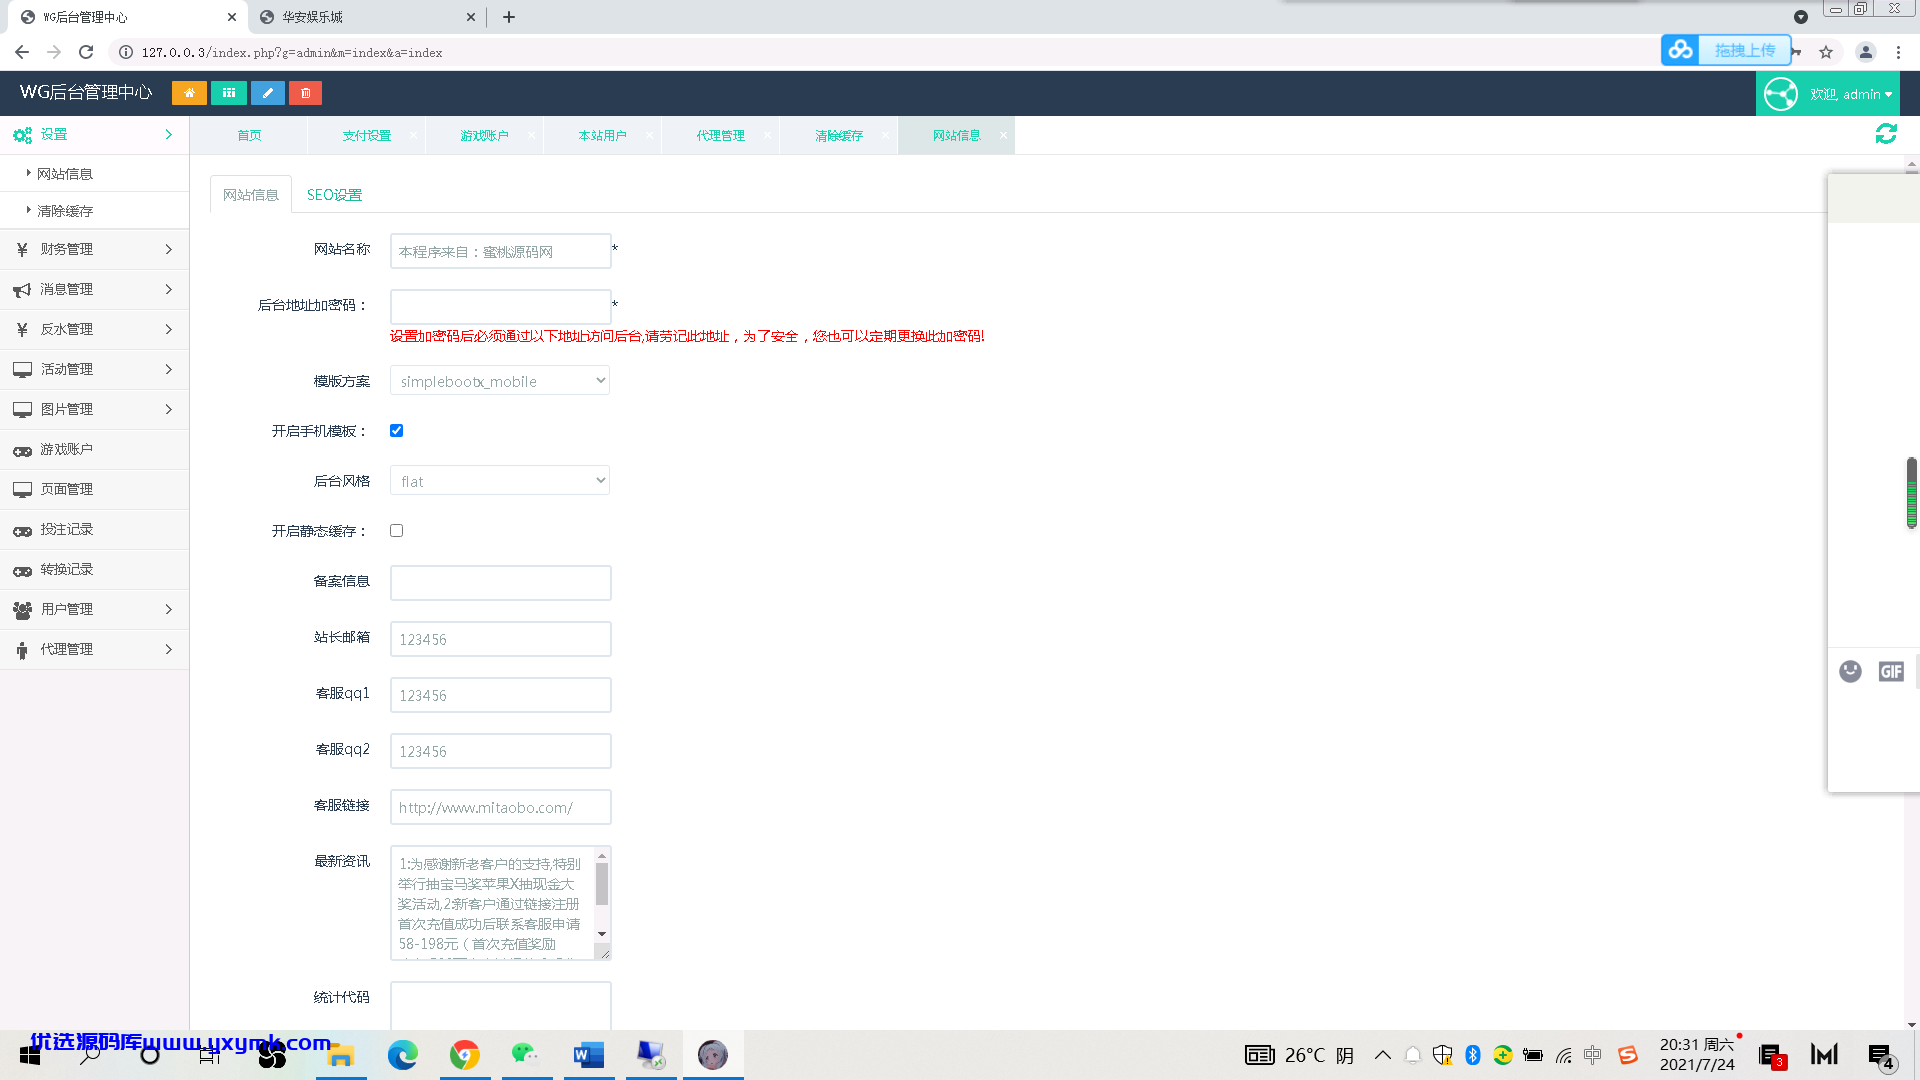Enable the 开启静态缓存 checkbox
This screenshot has height=1080, width=1920.
click(397, 531)
